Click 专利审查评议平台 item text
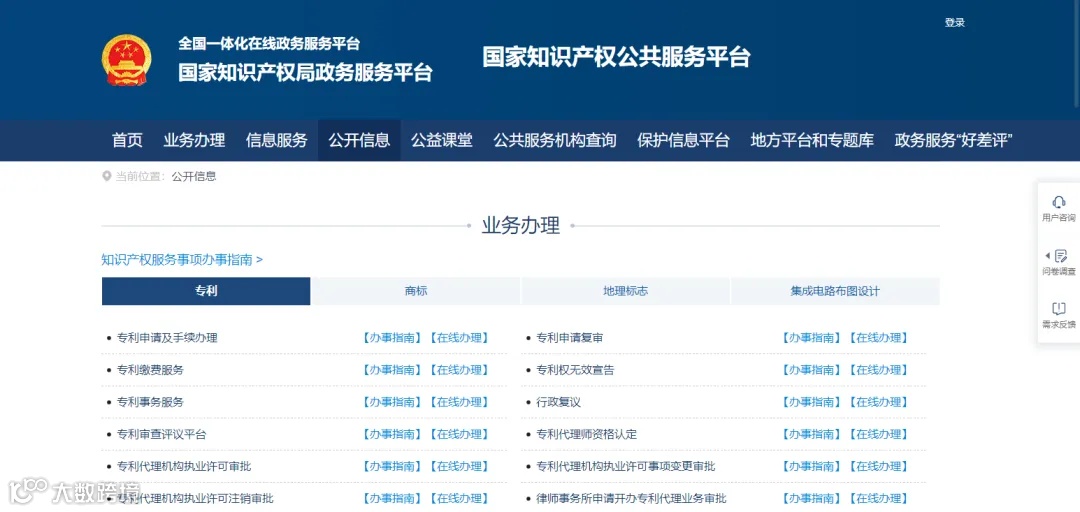Viewport: 1080px width, 512px height. tap(162, 434)
